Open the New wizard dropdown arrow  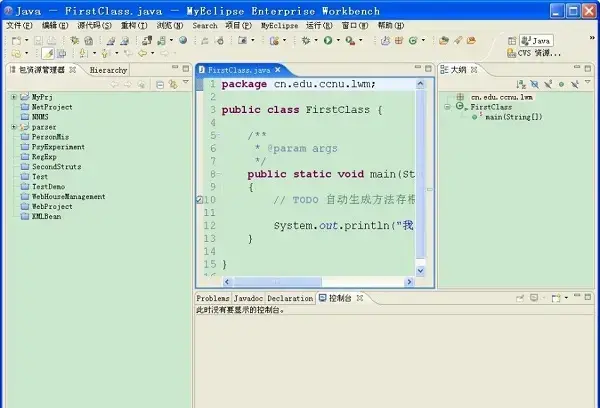26,40
